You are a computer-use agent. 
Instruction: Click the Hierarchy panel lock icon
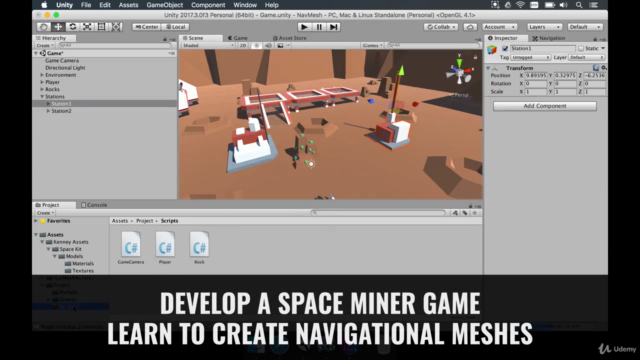165,39
